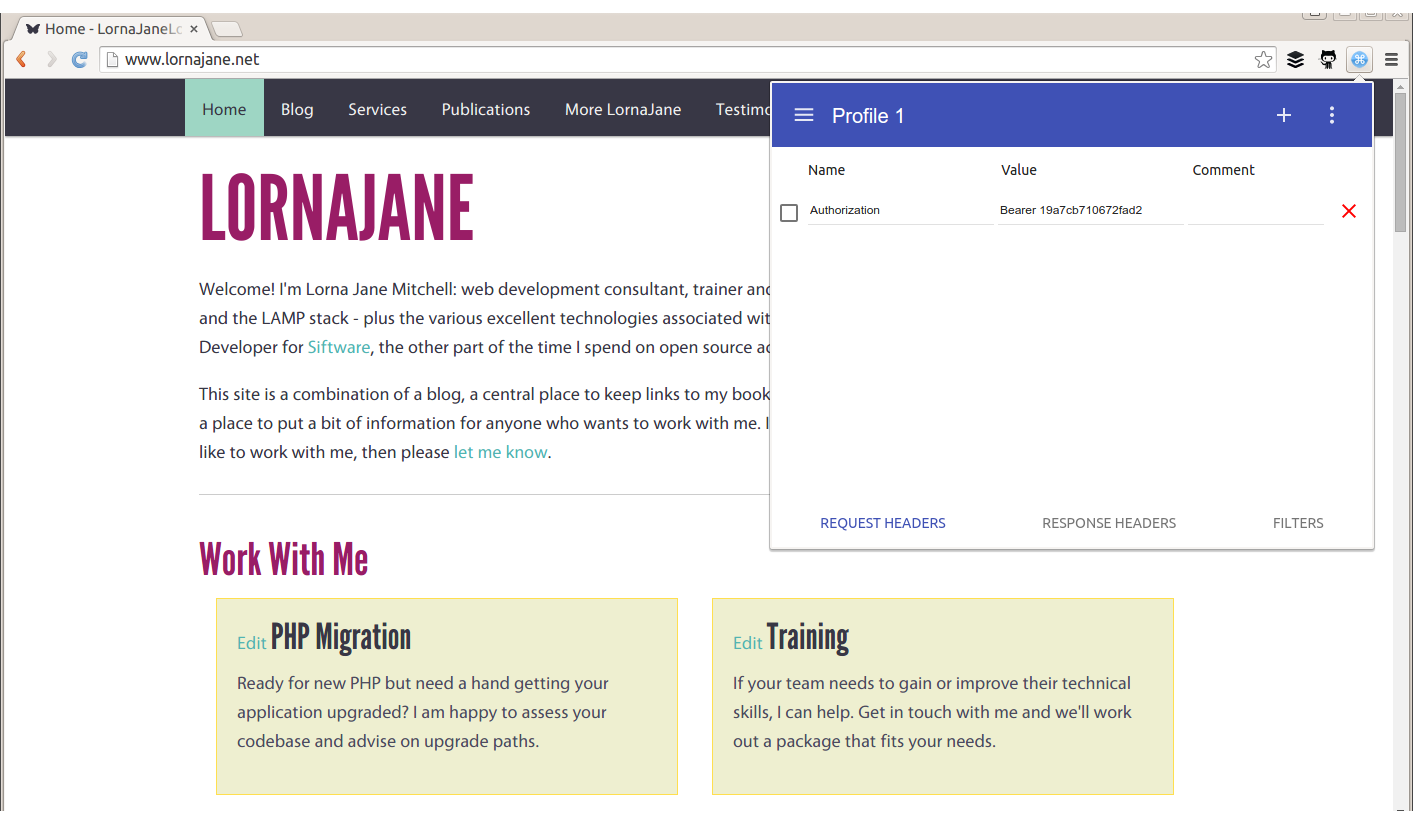Switch to the Request Headers tab
Screen dimensions: 1413x824
point(883,523)
